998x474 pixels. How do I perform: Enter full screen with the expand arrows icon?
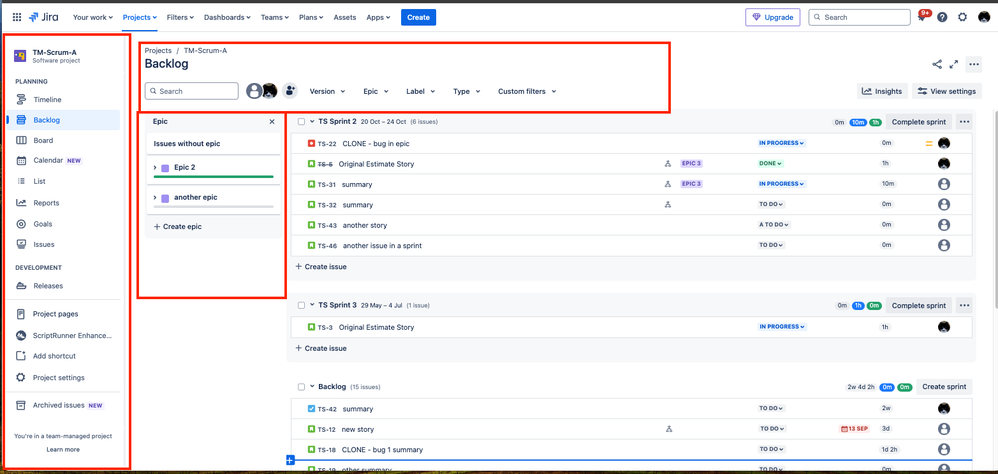(953, 64)
